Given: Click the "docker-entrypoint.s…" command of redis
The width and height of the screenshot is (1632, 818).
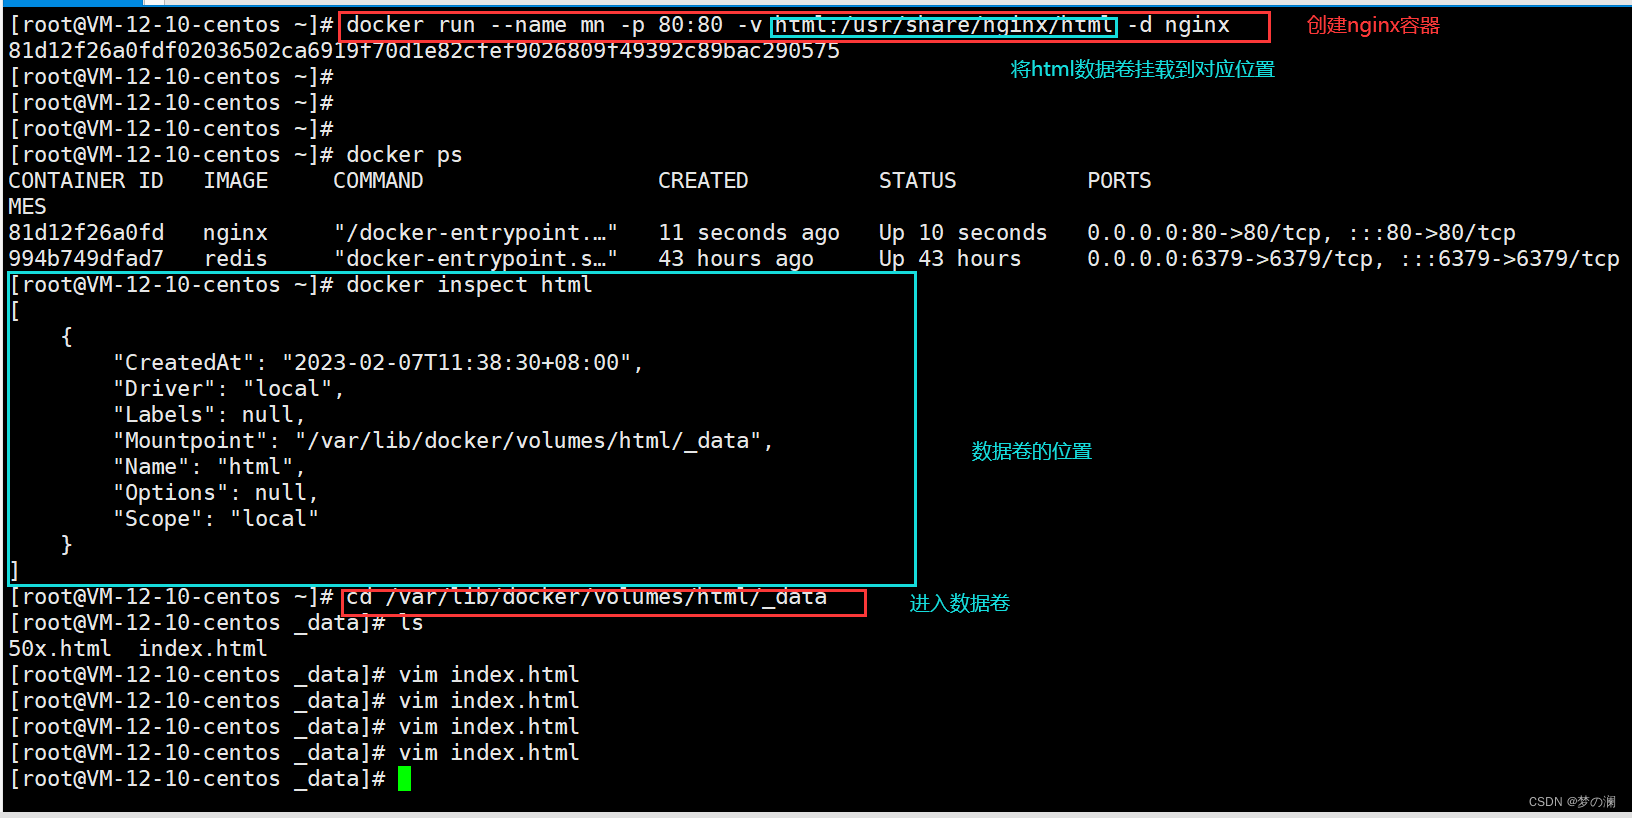Looking at the screenshot, I should (x=476, y=259).
